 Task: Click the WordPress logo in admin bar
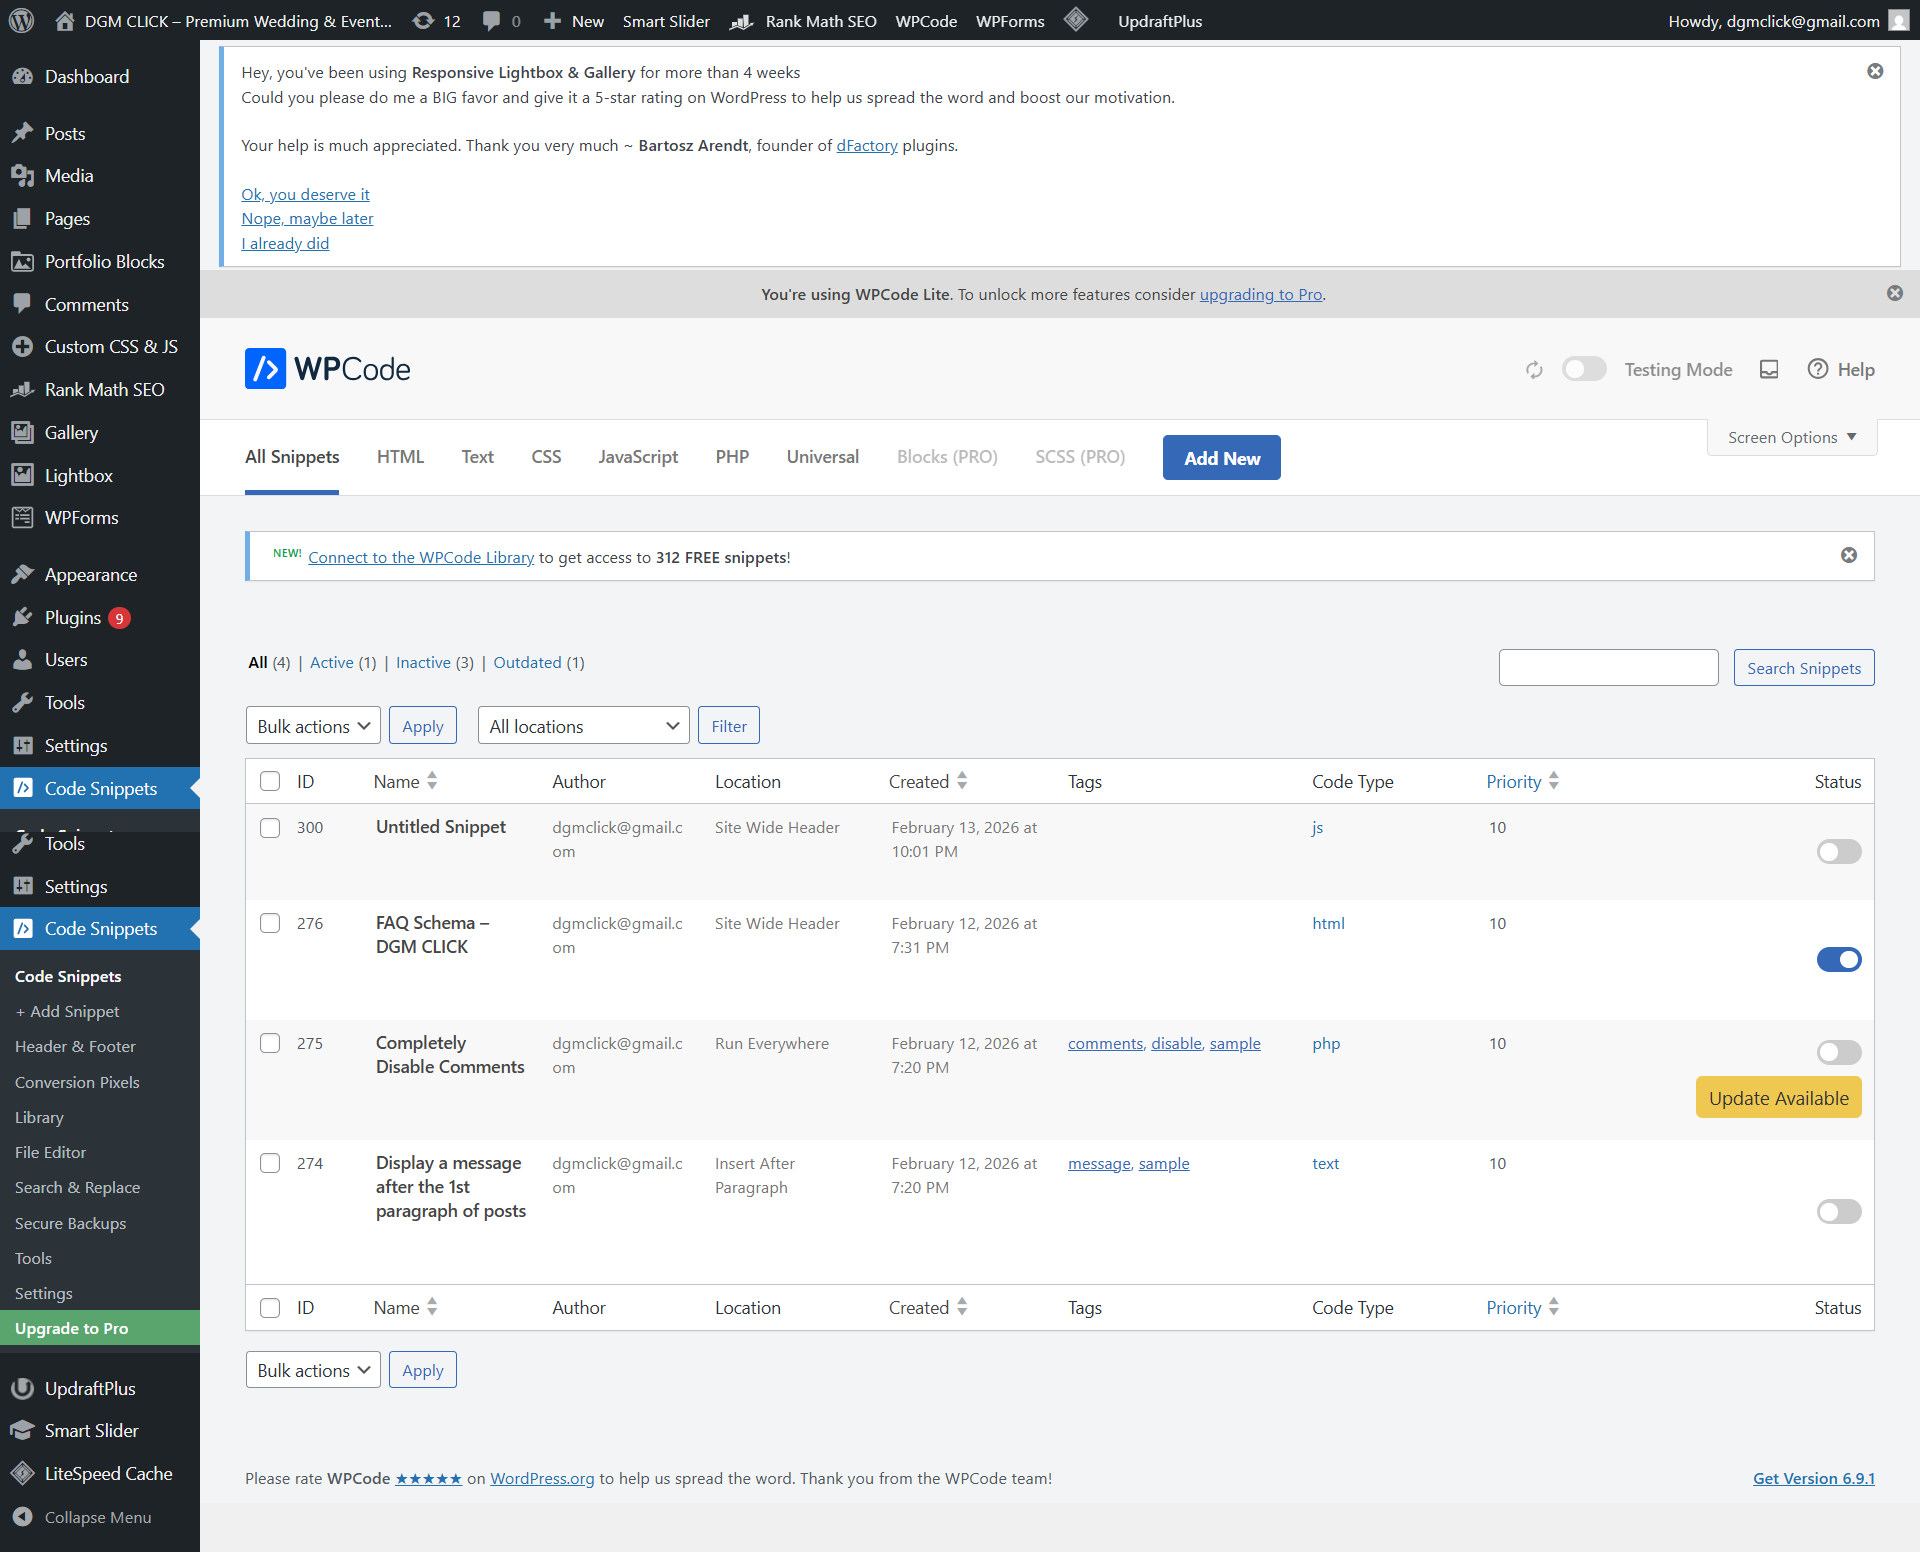click(x=21, y=21)
